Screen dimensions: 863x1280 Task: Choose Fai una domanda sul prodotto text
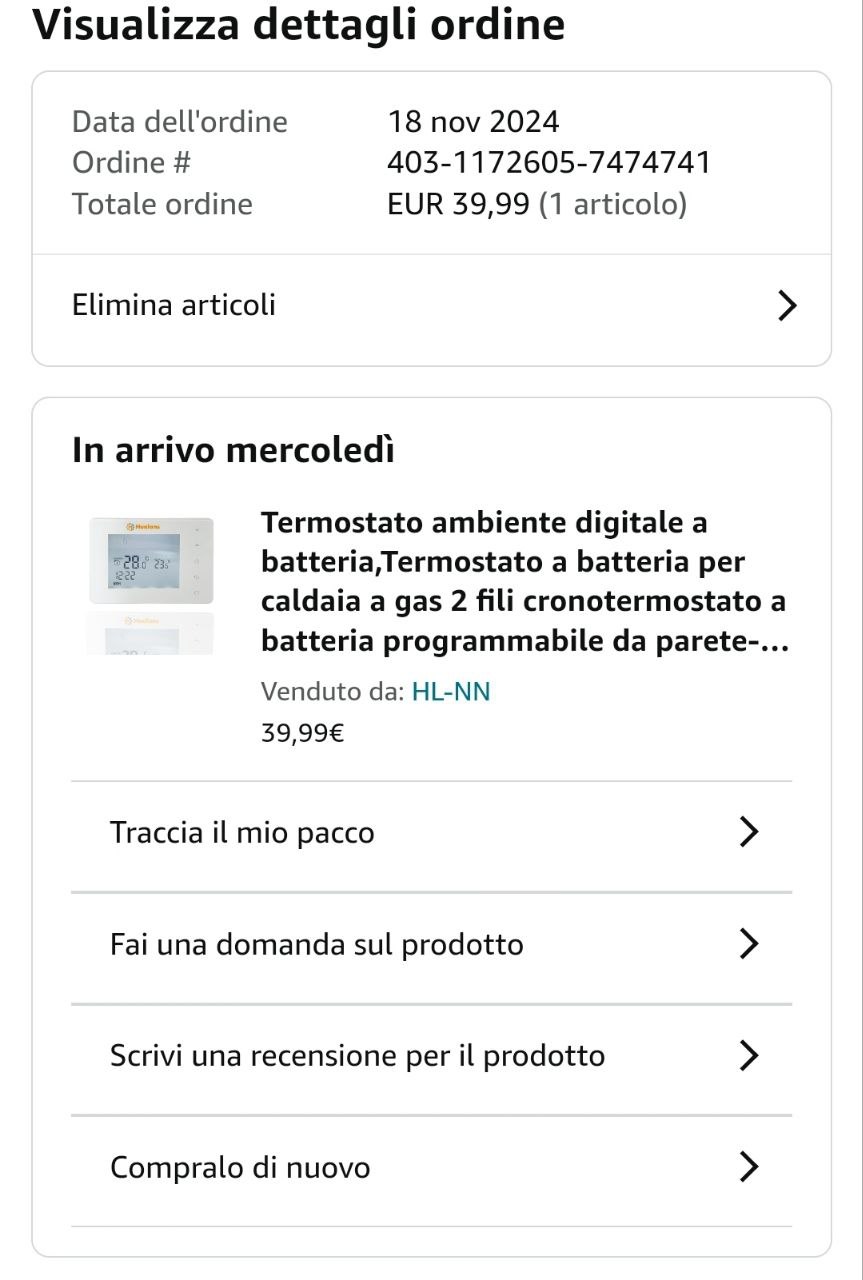click(x=316, y=945)
